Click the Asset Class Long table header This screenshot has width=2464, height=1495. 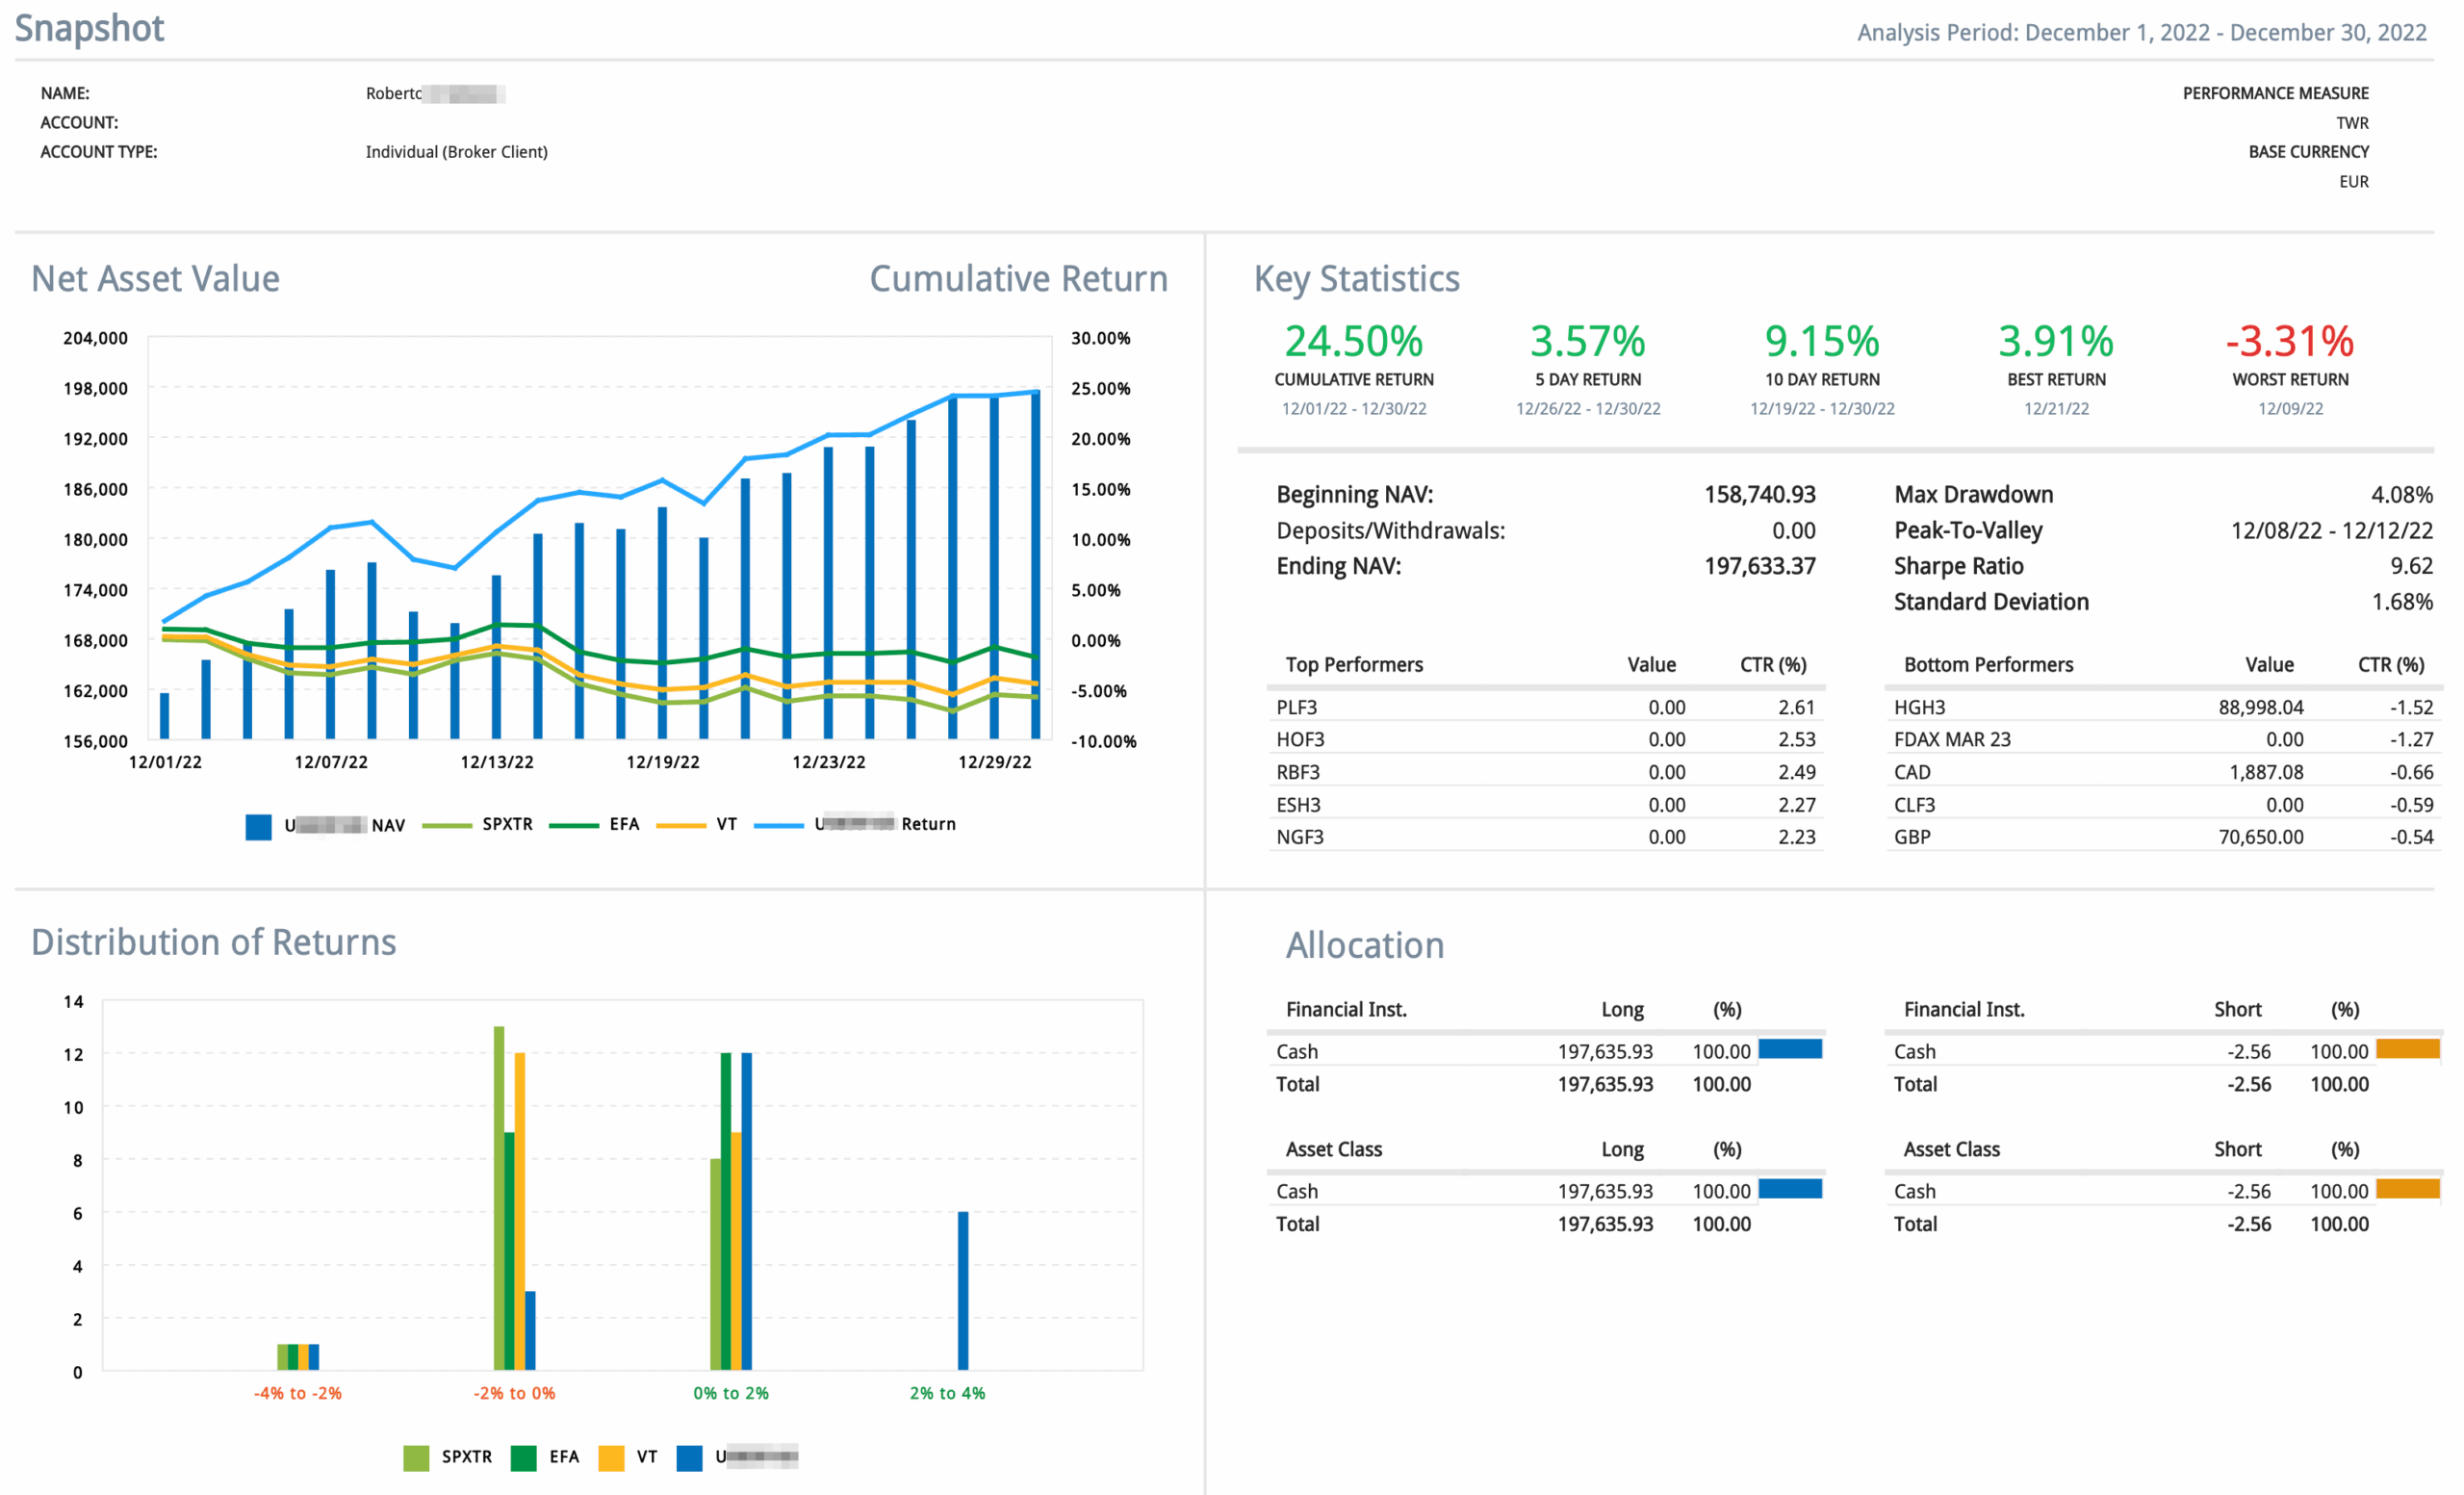[1622, 1149]
